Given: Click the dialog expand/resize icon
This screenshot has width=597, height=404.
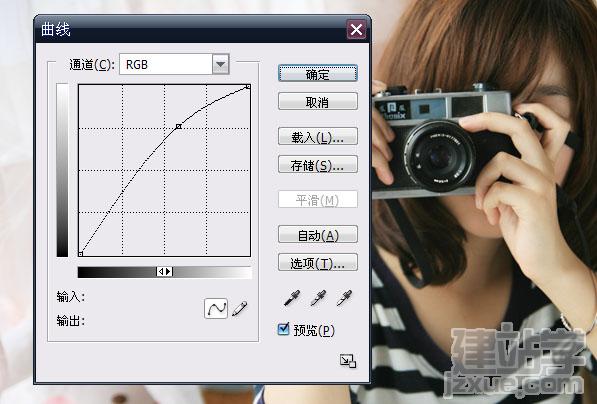Looking at the screenshot, I should coord(348,361).
